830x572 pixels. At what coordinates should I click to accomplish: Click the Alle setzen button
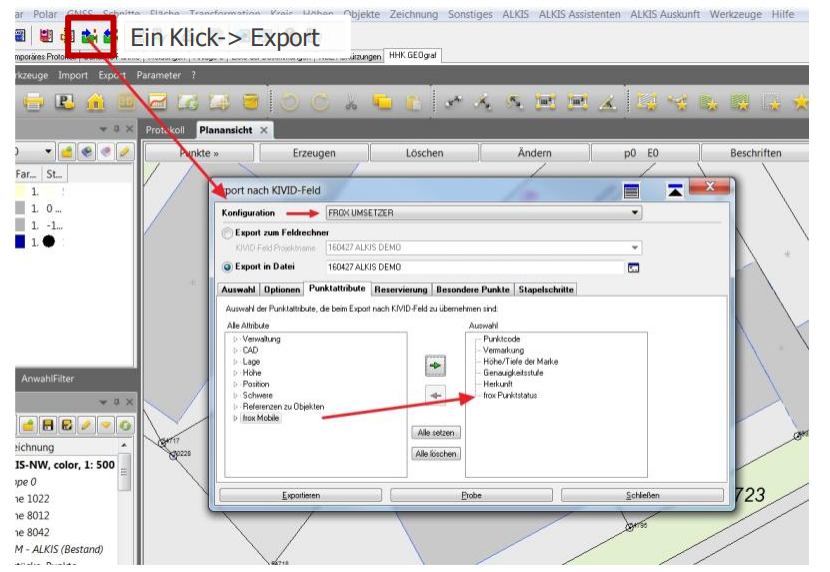[436, 433]
